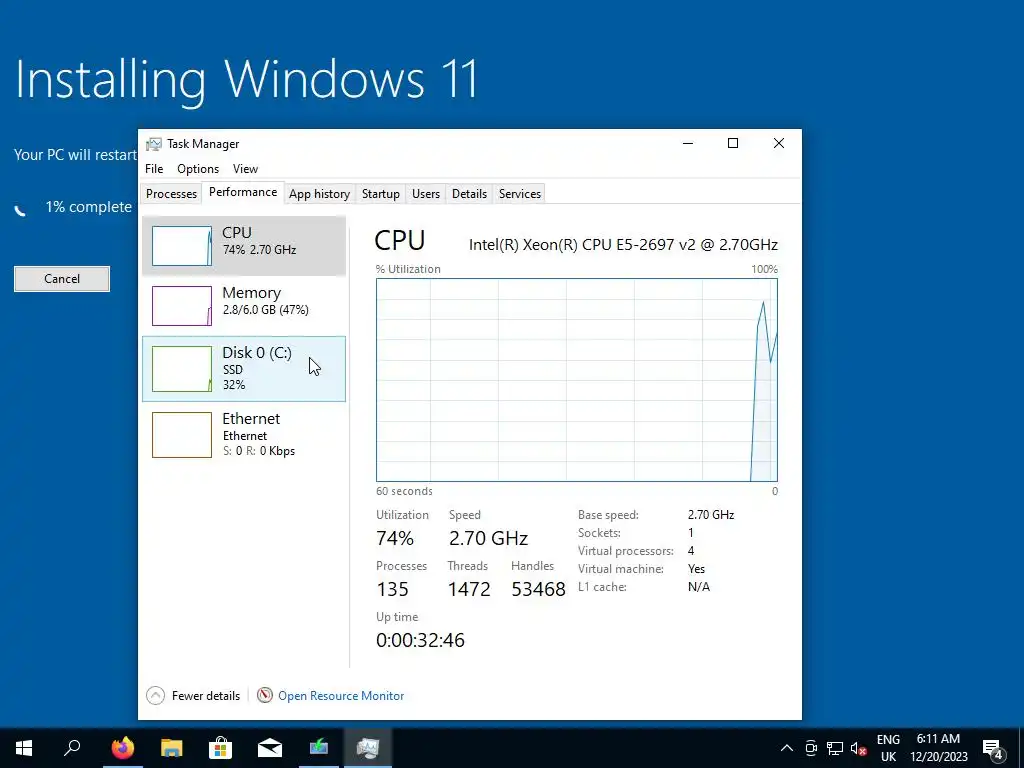The width and height of the screenshot is (1024, 768).
Task: Open the Services tab
Action: (x=520, y=194)
